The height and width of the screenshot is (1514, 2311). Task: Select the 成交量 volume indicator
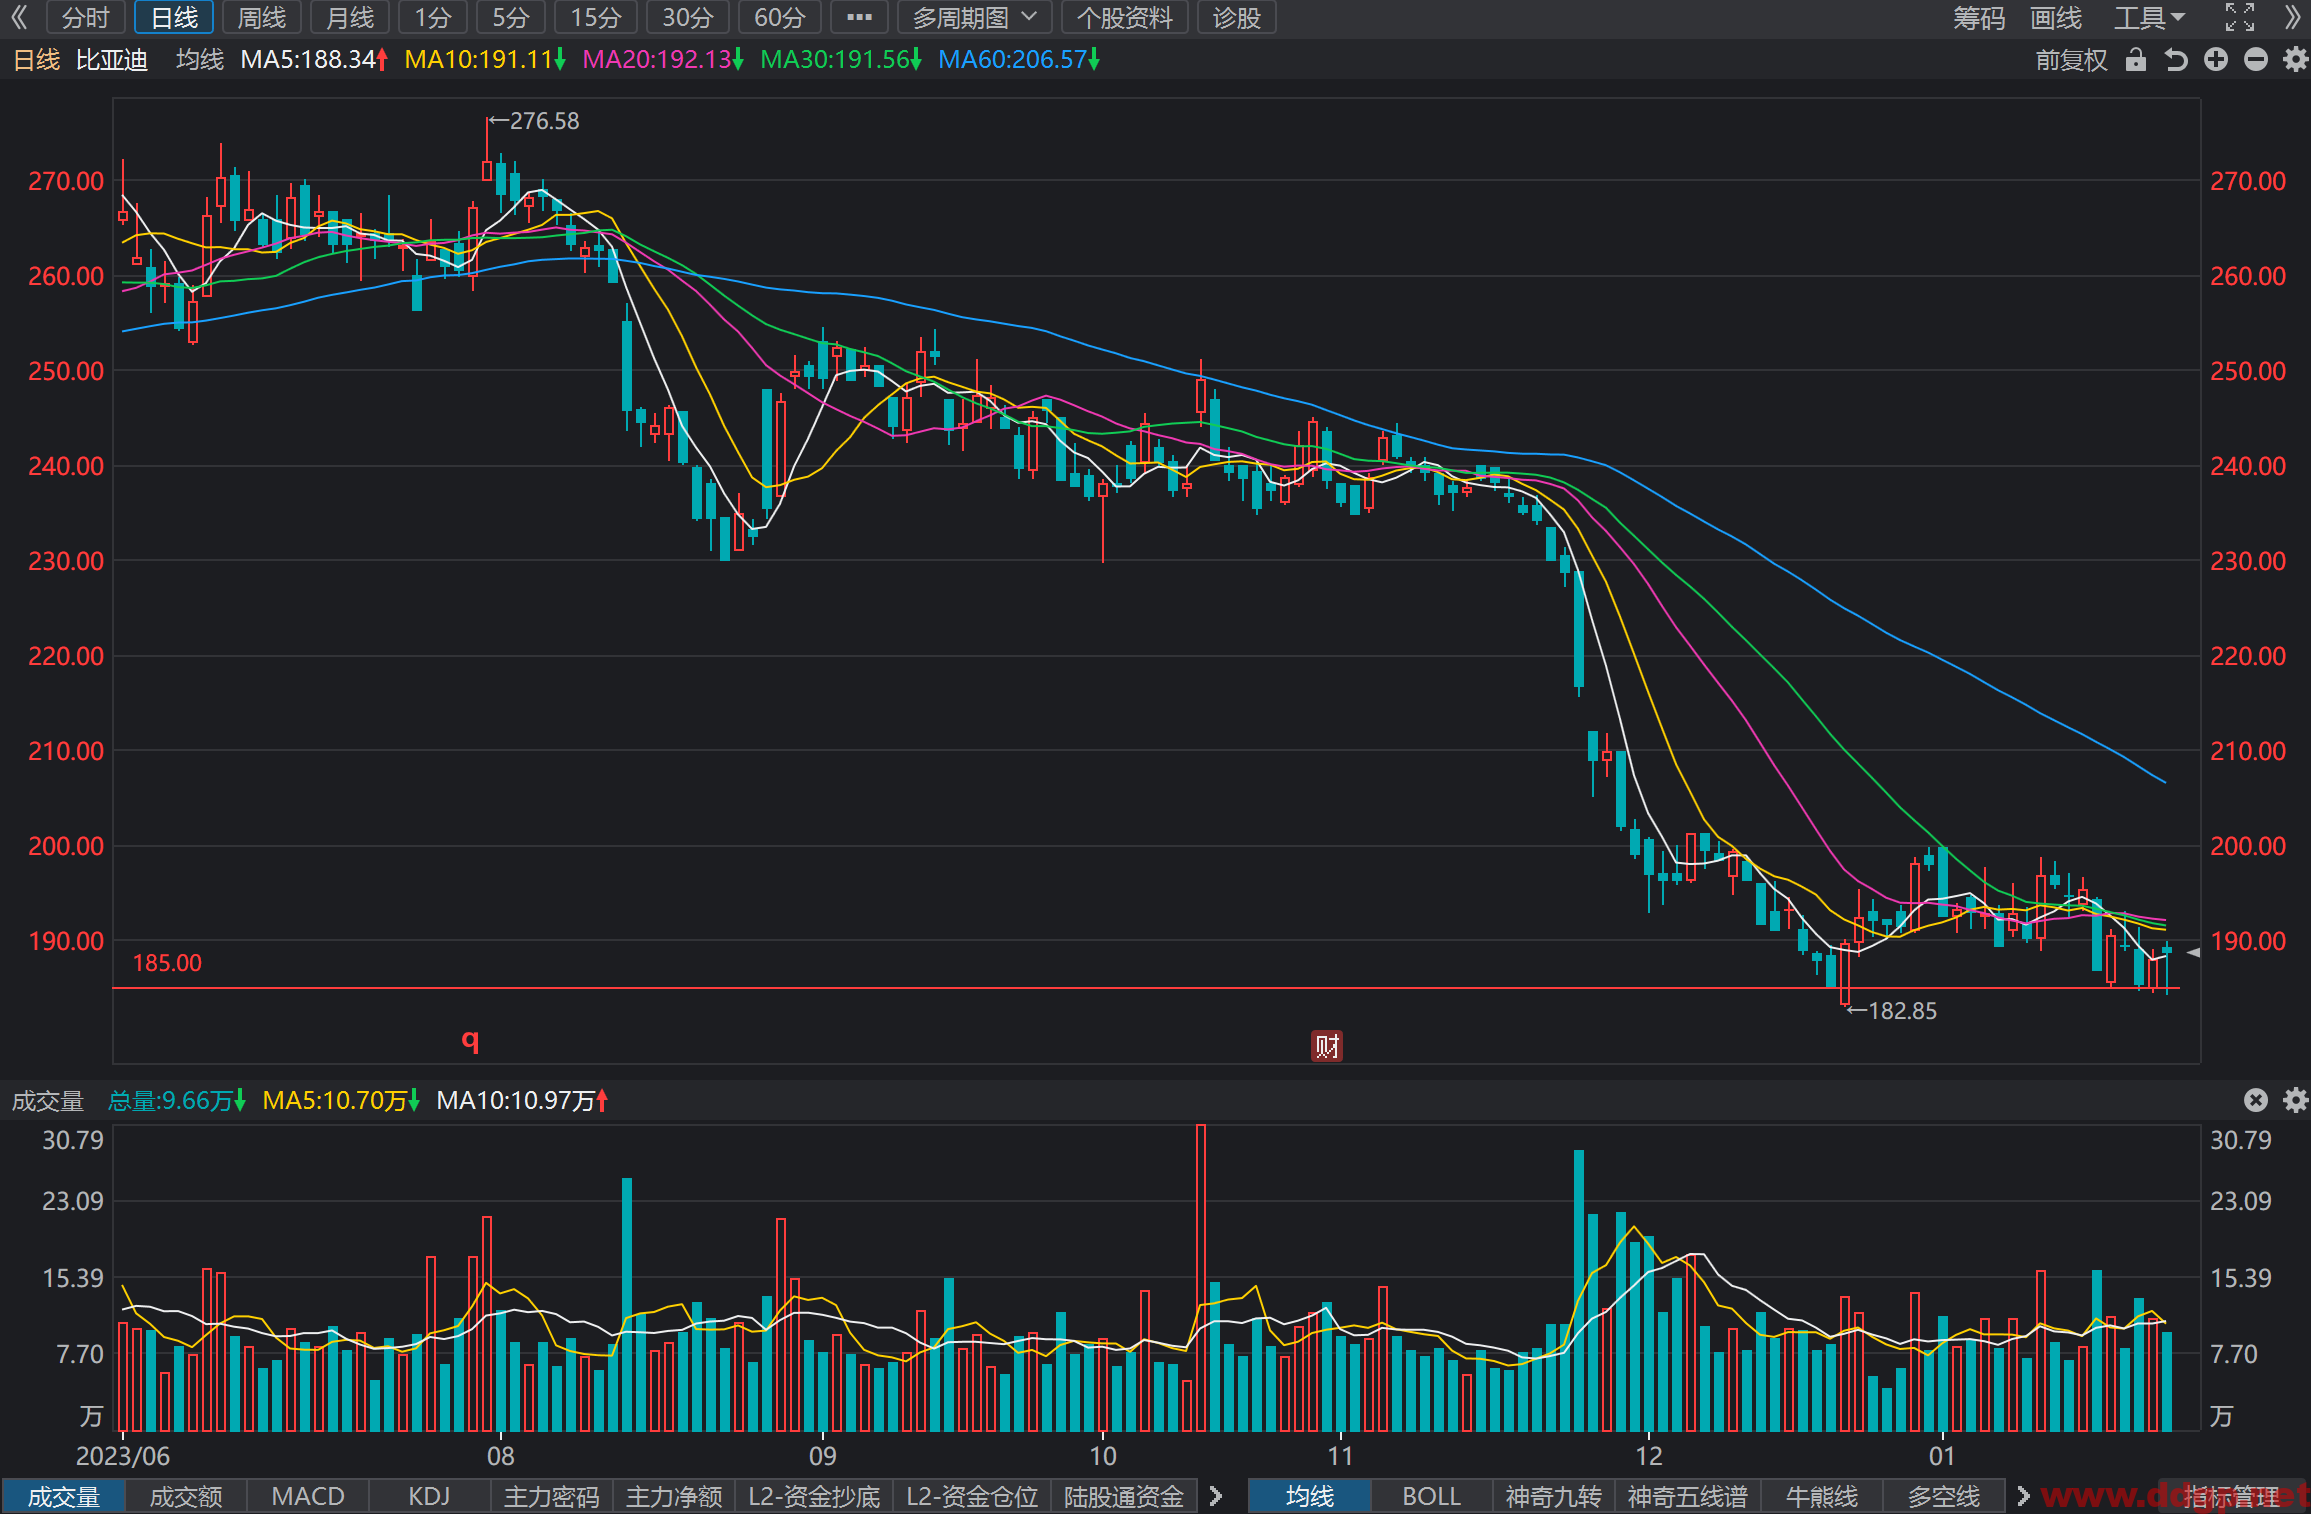(x=64, y=1496)
